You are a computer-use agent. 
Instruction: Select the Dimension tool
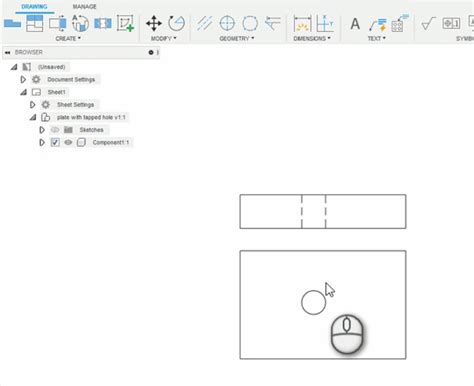pos(302,23)
